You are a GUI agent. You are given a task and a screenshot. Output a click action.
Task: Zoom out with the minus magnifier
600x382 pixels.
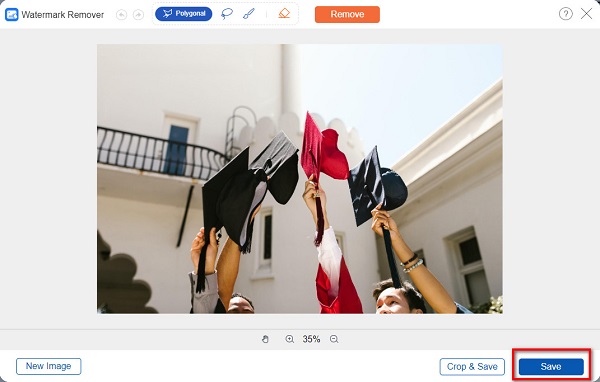tap(334, 339)
